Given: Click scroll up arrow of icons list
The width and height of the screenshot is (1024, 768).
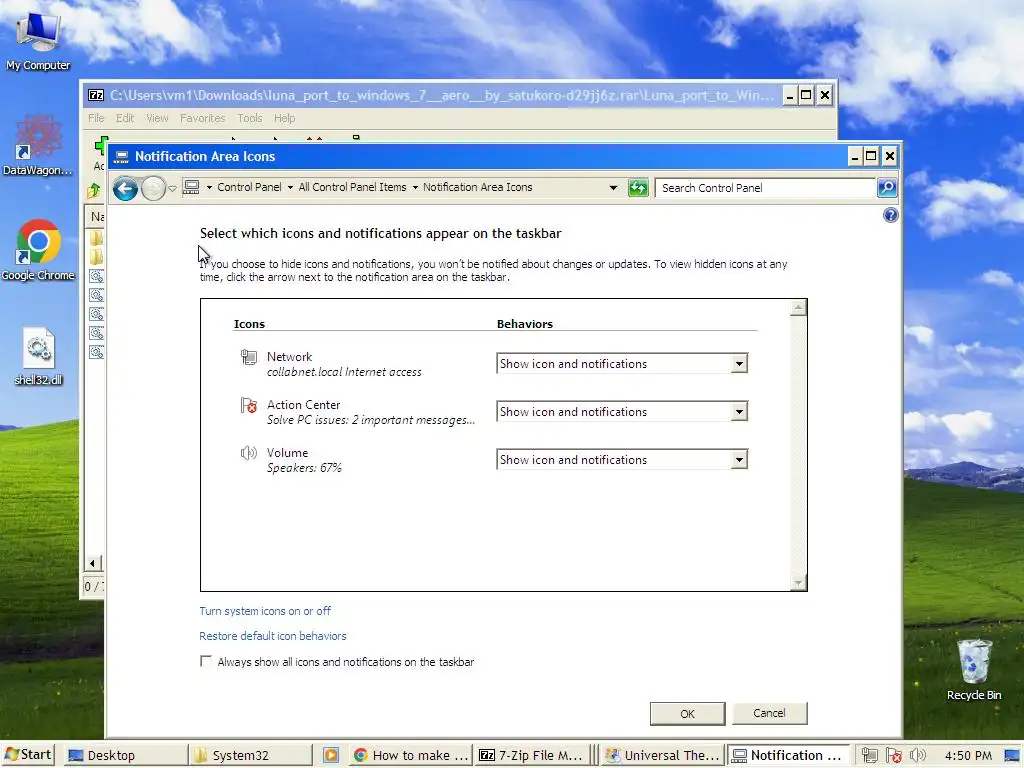Looking at the screenshot, I should point(798,308).
